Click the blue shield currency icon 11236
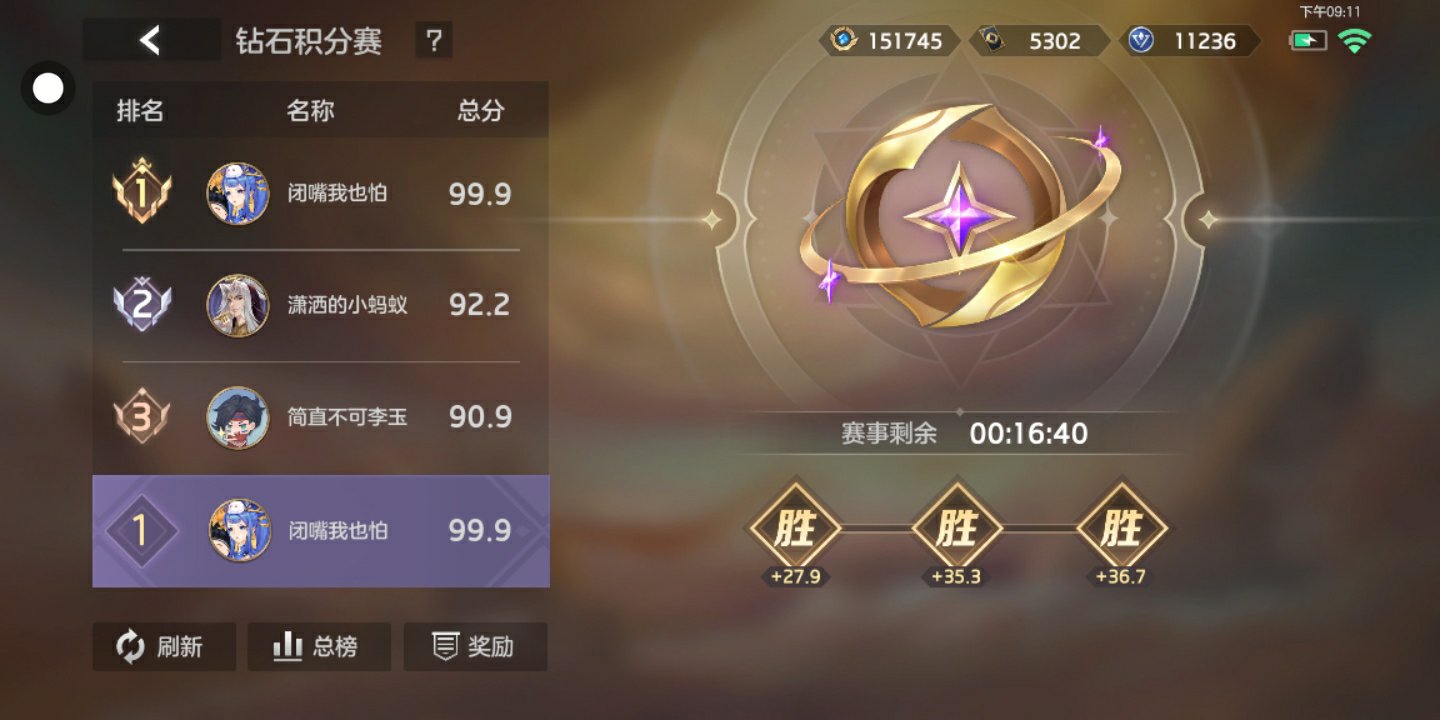Image resolution: width=1440 pixels, height=720 pixels. click(x=1140, y=41)
